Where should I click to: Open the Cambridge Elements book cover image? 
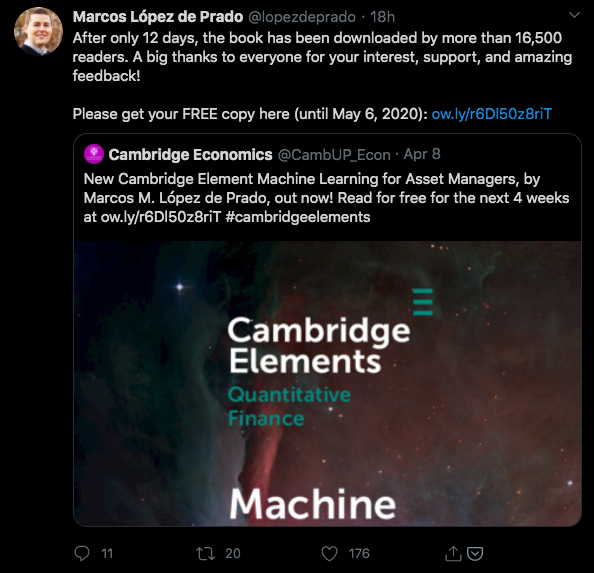tap(327, 383)
